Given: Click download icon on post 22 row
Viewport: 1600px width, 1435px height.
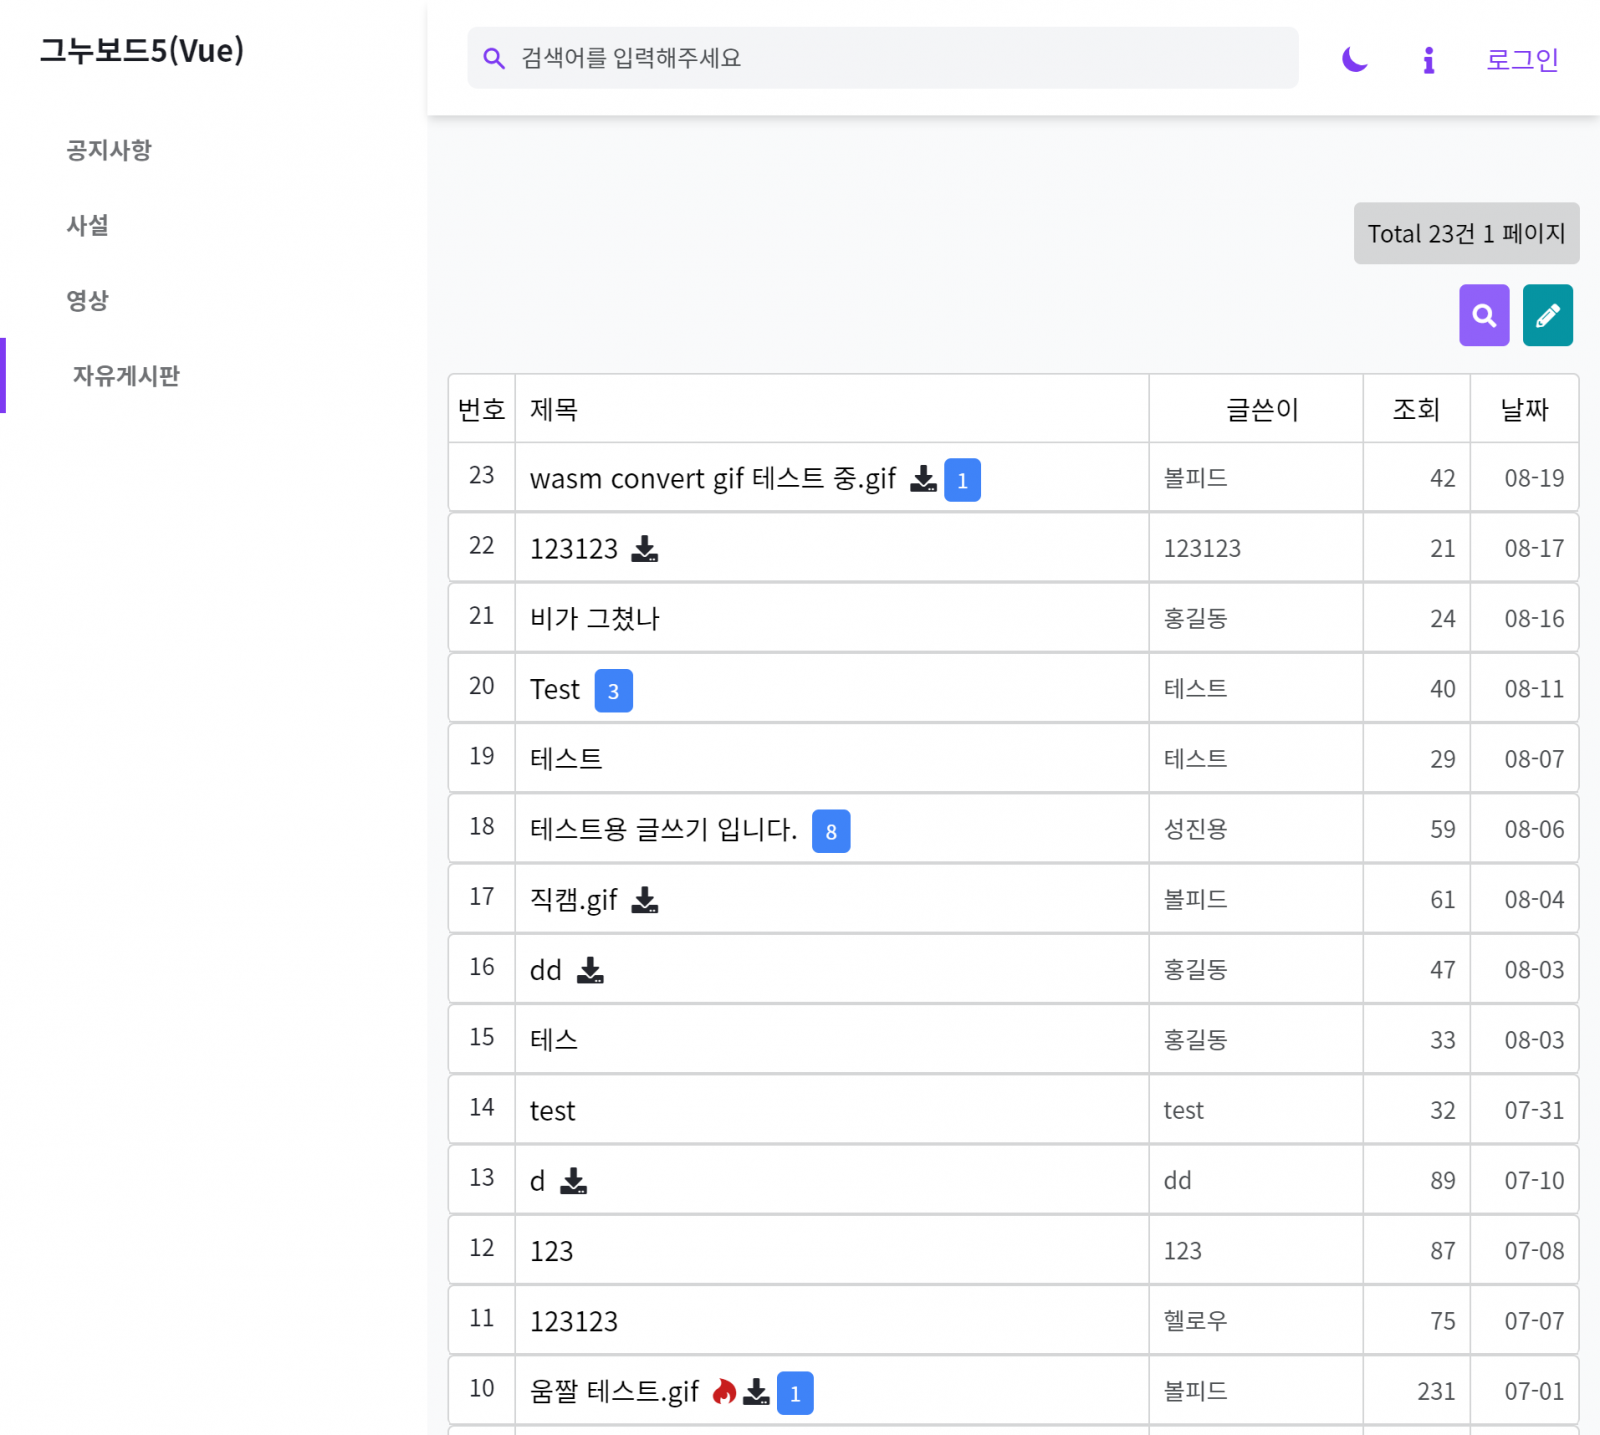Looking at the screenshot, I should [645, 549].
